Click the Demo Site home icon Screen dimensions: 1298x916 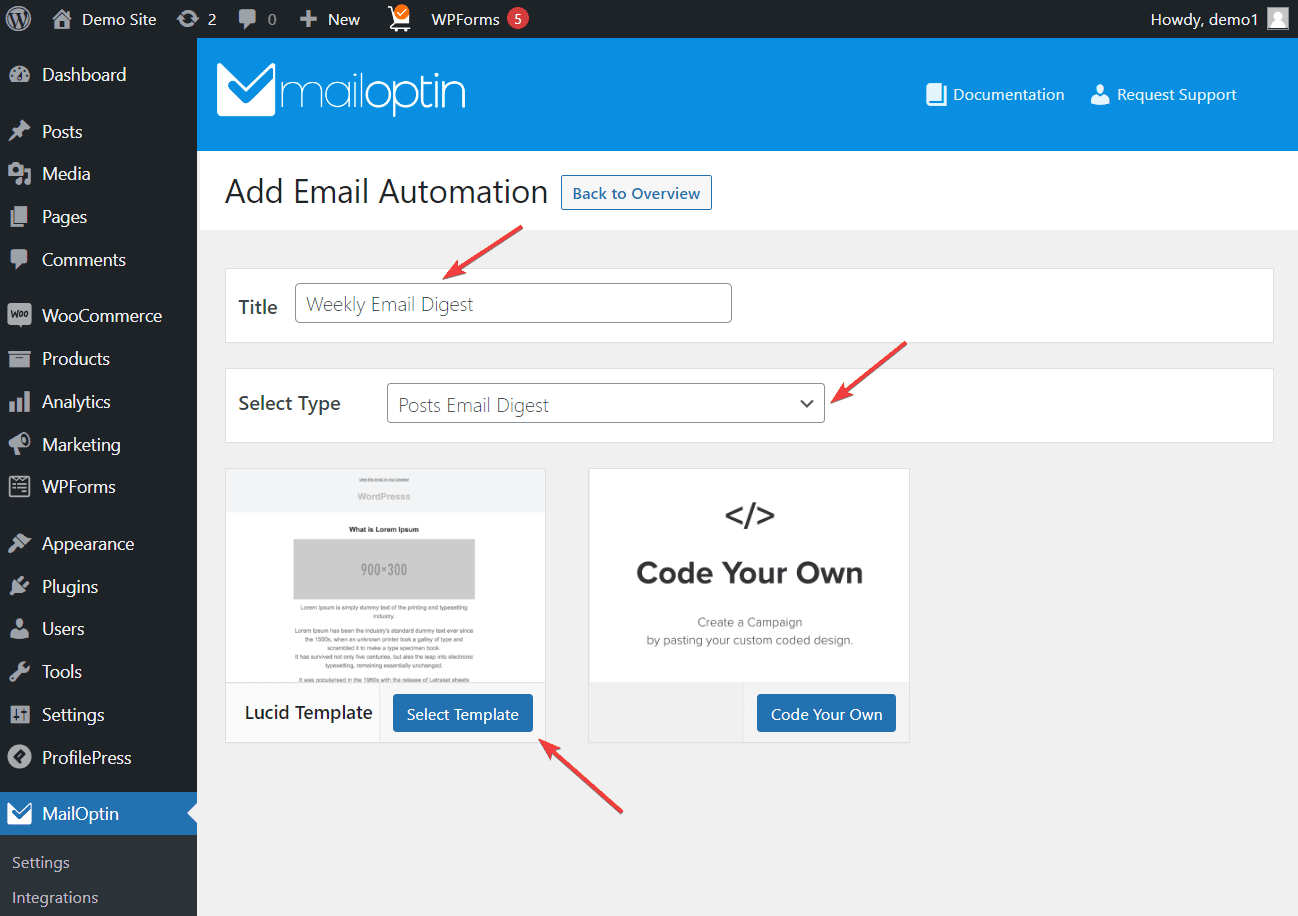point(62,19)
